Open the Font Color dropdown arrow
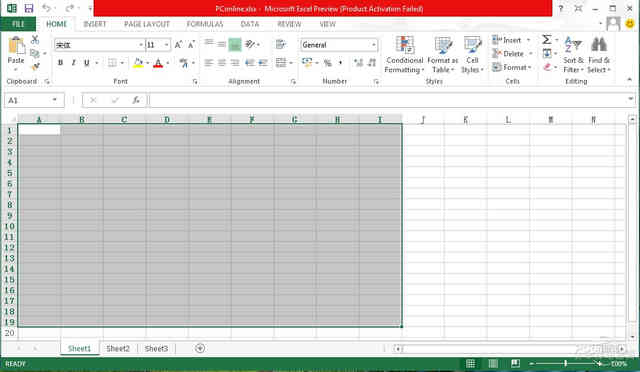This screenshot has height=372, width=640. pos(167,63)
